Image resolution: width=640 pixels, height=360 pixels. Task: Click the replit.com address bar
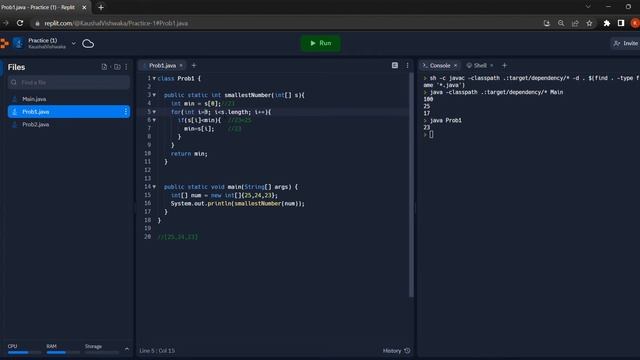point(286,23)
